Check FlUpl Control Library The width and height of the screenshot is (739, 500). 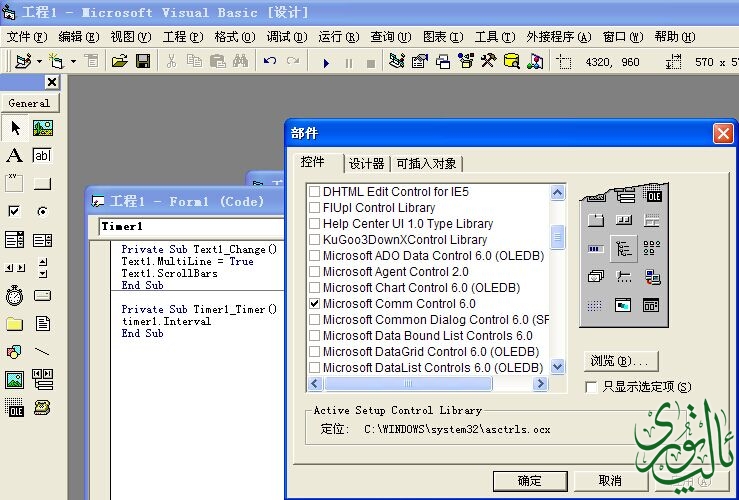tap(314, 208)
